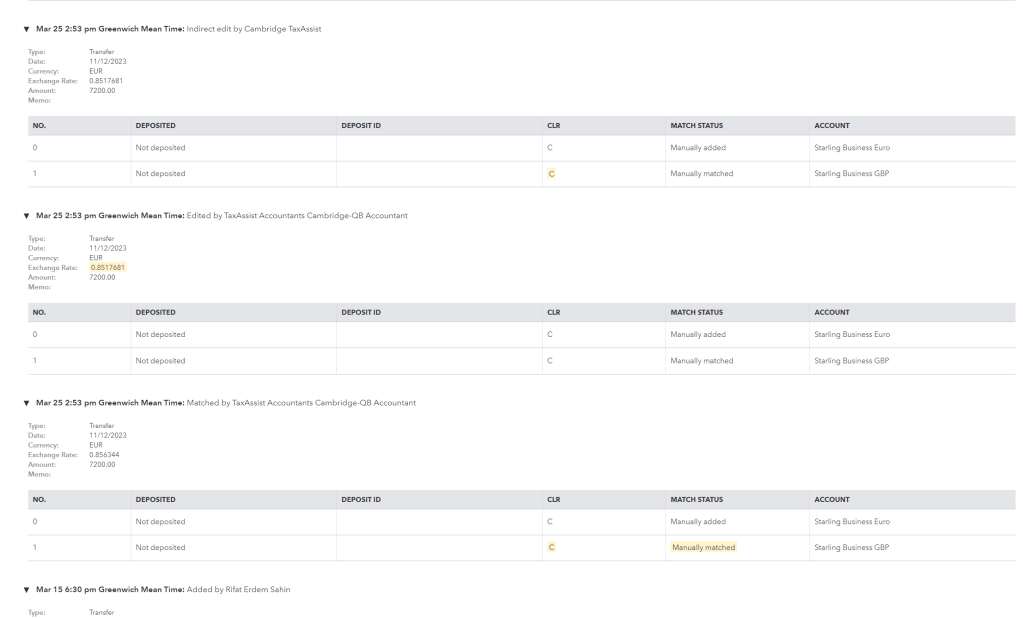This screenshot has height=618, width=1023.
Task: Click Manually matched status in Edited entry
Action: [701, 360]
